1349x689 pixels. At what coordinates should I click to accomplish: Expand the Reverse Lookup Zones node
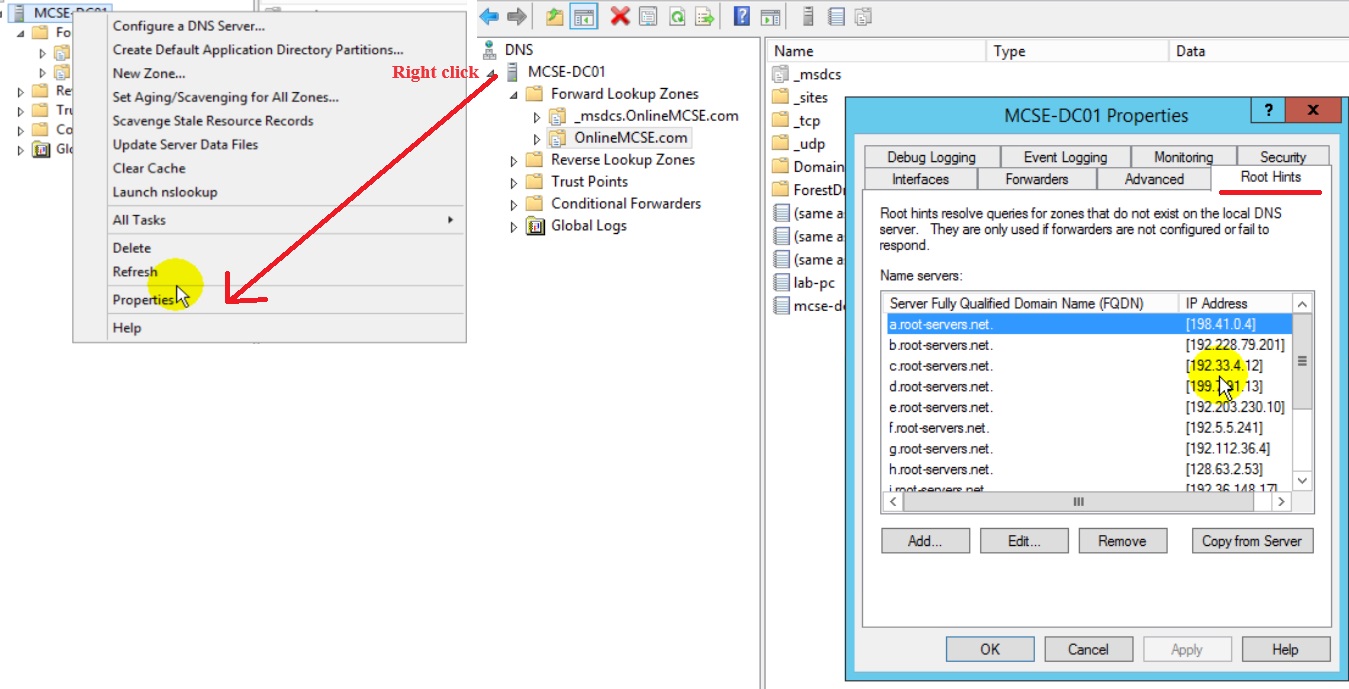pyautogui.click(x=515, y=160)
